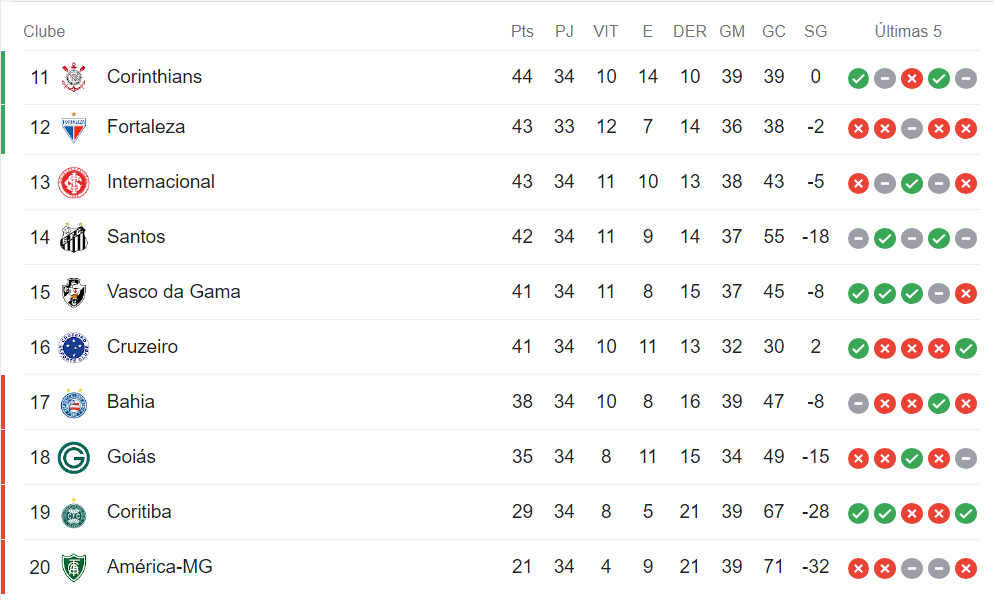This screenshot has width=994, height=600.
Task: Click the Corinthians club crest
Action: click(x=74, y=77)
